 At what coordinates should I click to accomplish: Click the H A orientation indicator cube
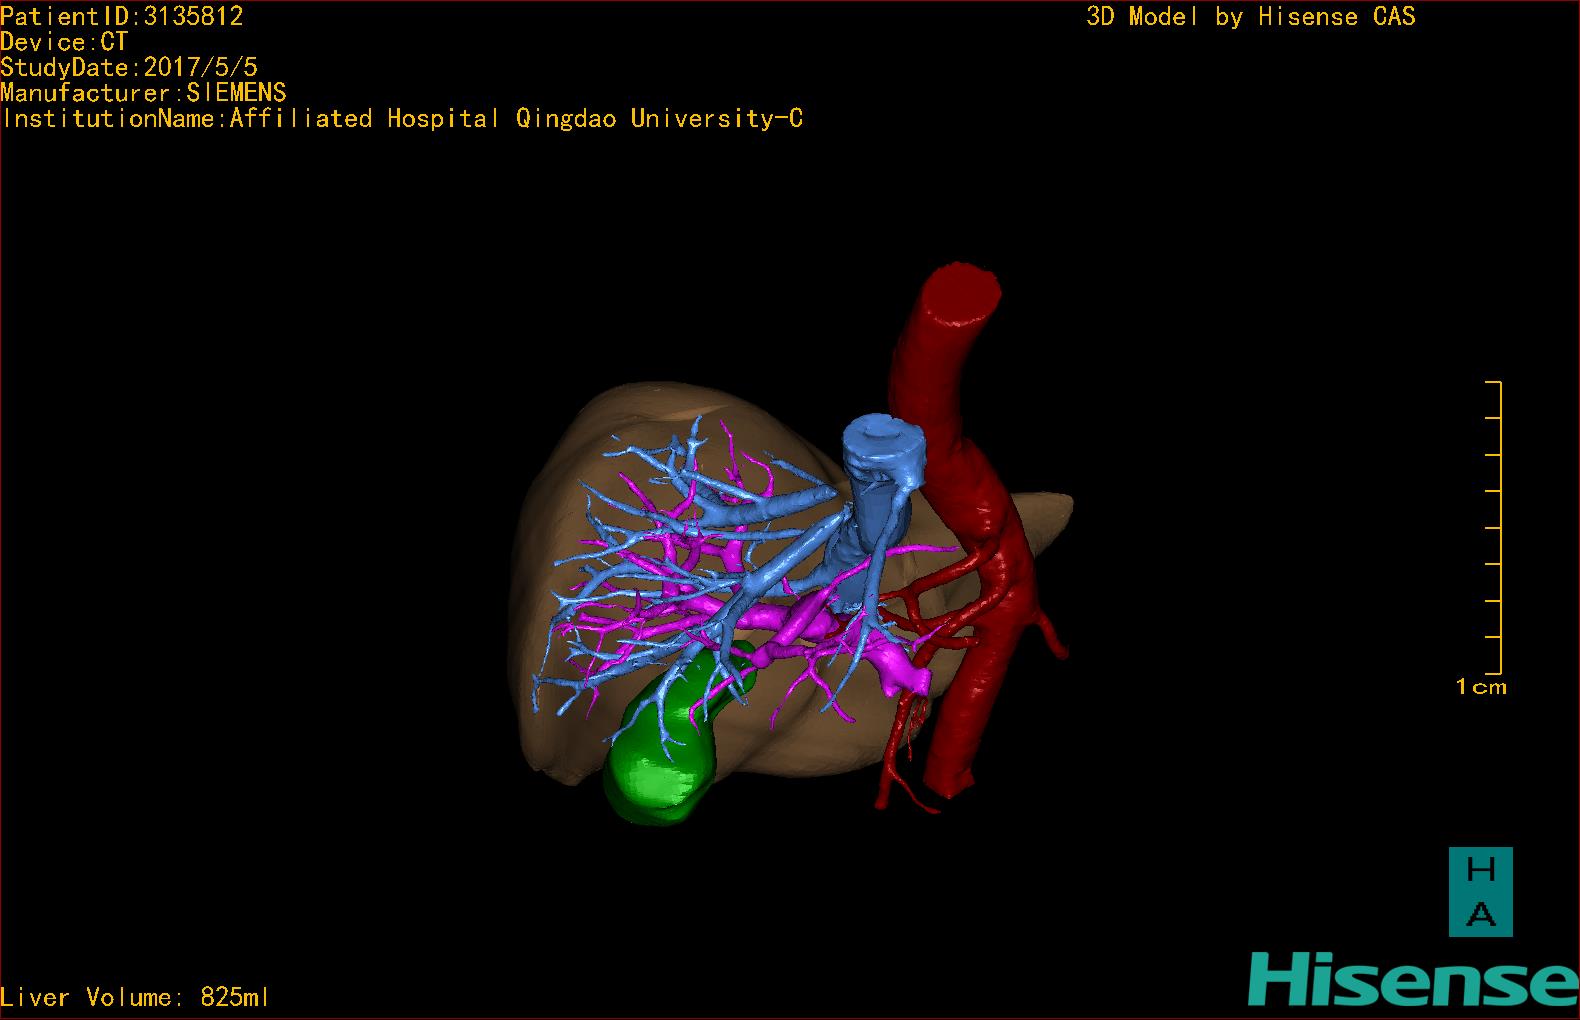click(x=1480, y=892)
